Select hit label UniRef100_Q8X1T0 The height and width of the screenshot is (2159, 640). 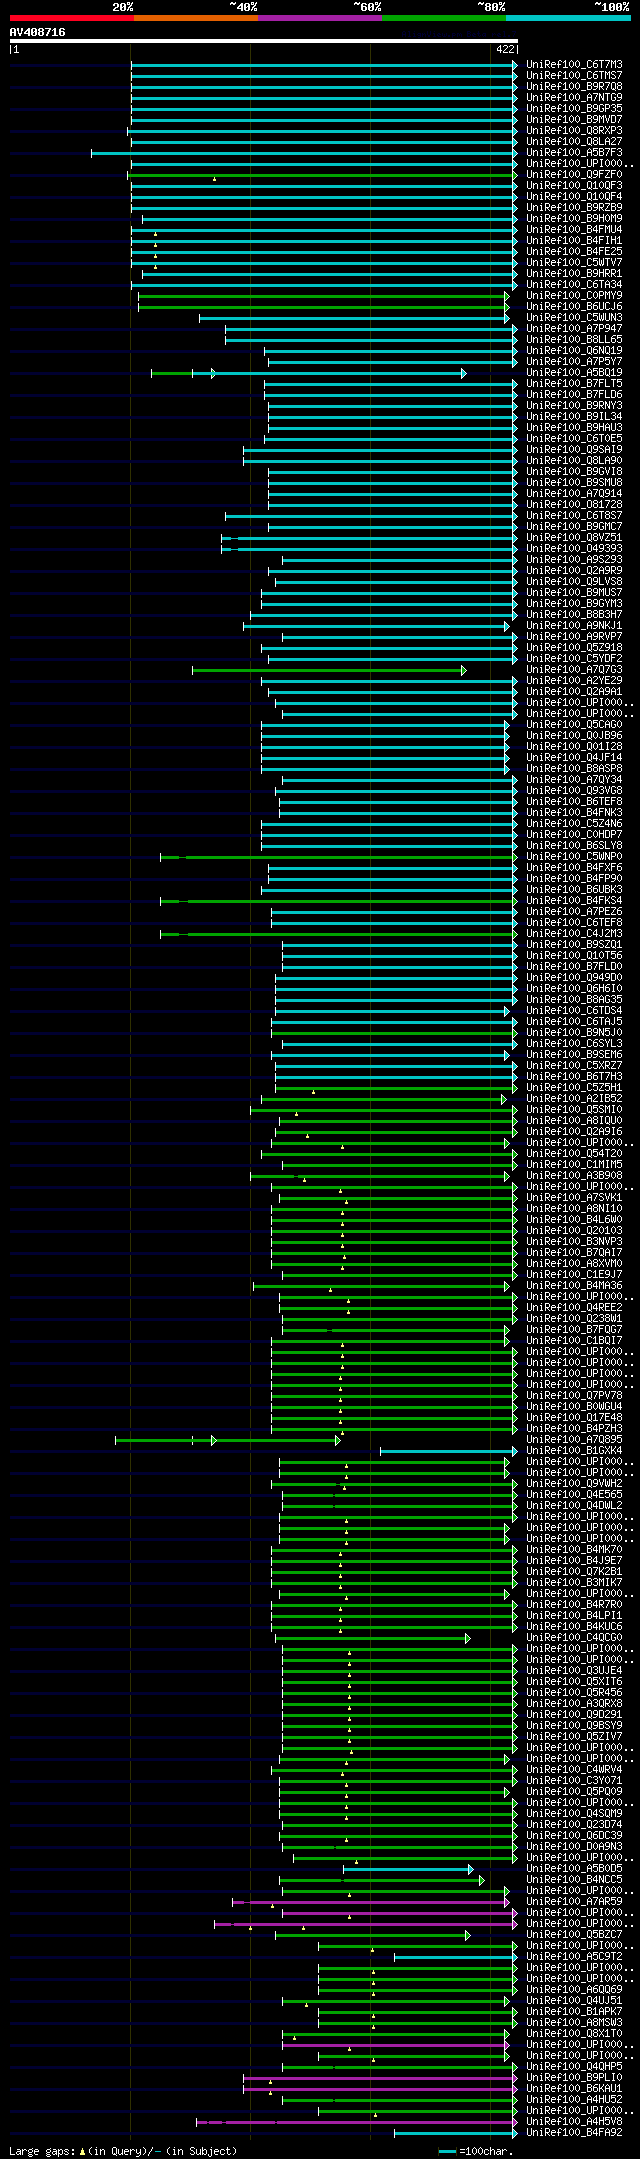coord(574,2033)
